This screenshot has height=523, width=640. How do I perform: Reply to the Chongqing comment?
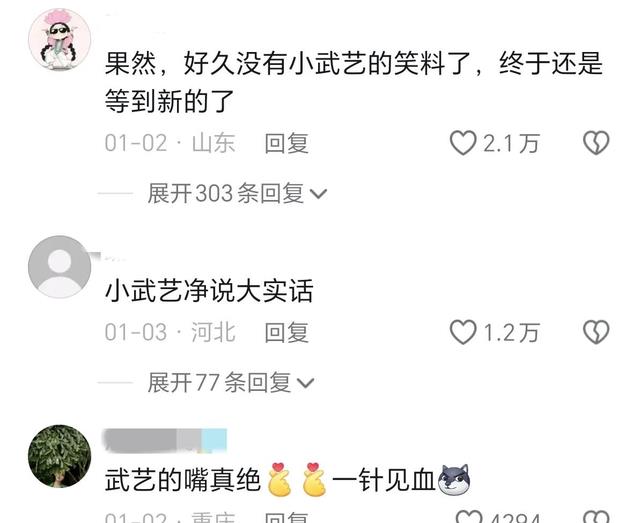tap(286, 518)
